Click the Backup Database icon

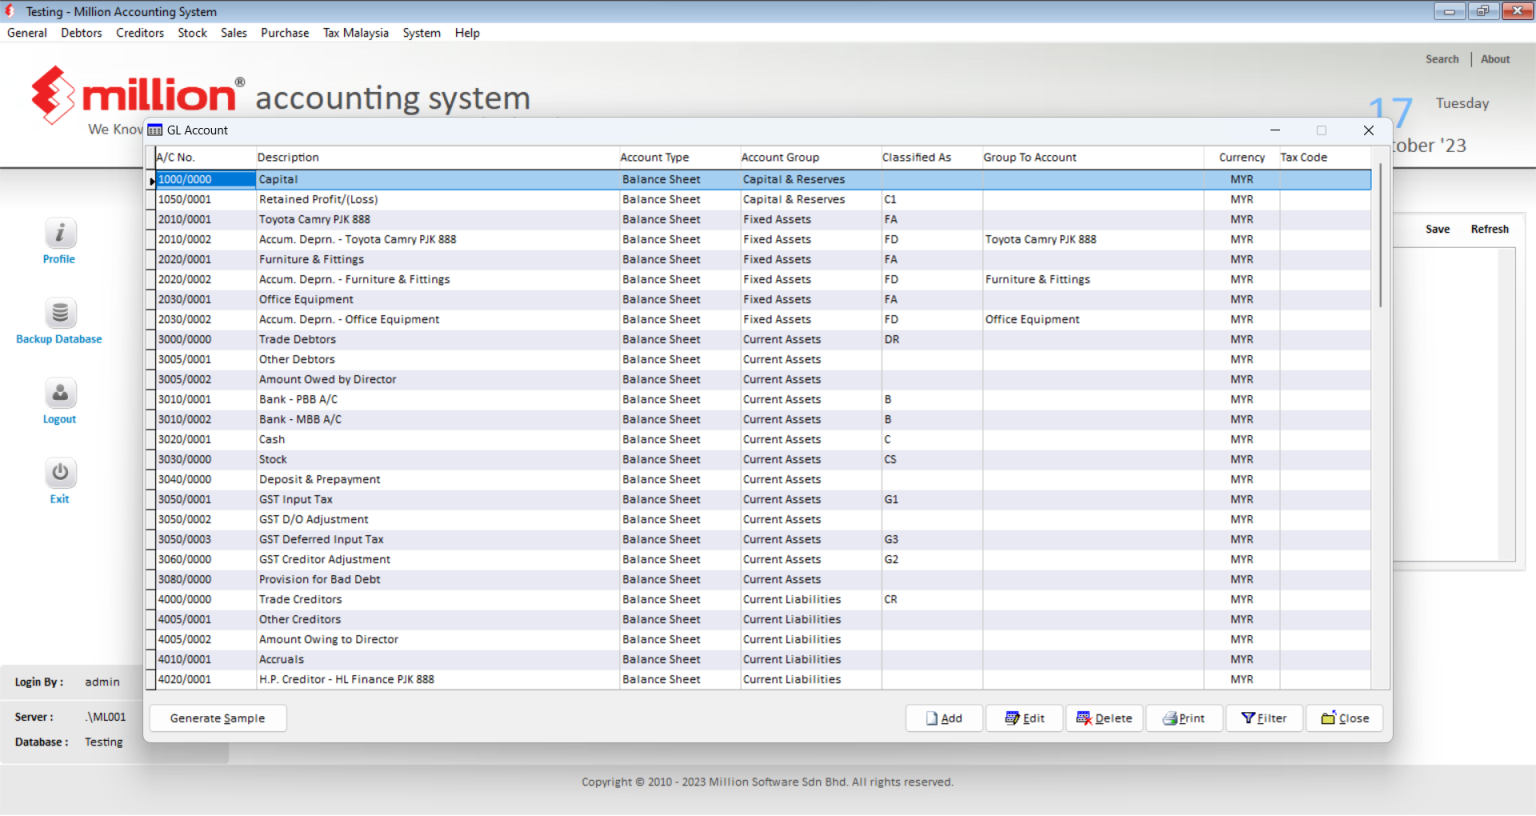pos(60,314)
